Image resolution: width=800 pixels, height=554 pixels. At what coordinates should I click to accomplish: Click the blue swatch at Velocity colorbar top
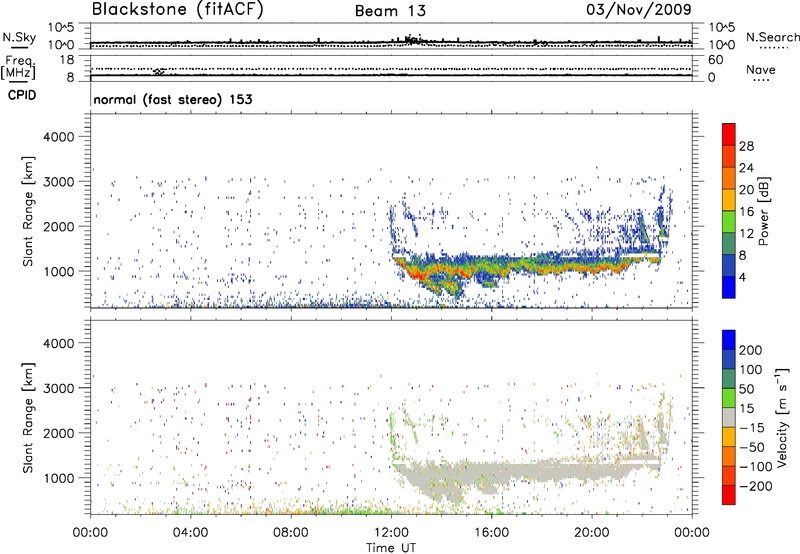(x=729, y=340)
